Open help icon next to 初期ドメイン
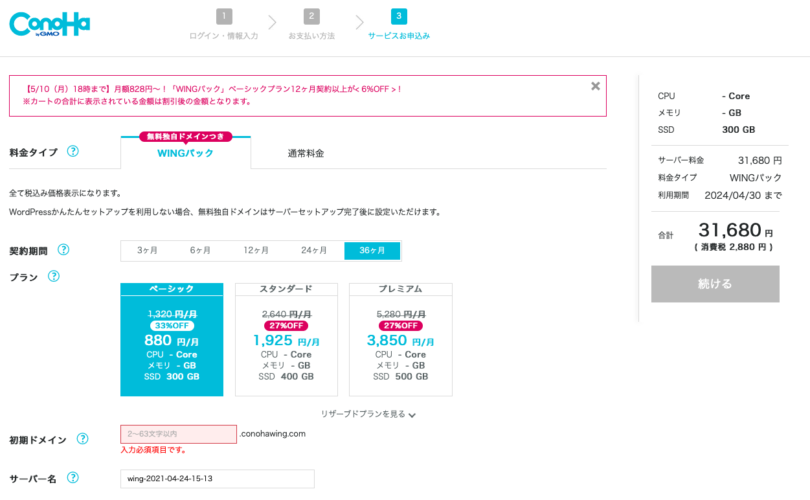 click(x=82, y=439)
